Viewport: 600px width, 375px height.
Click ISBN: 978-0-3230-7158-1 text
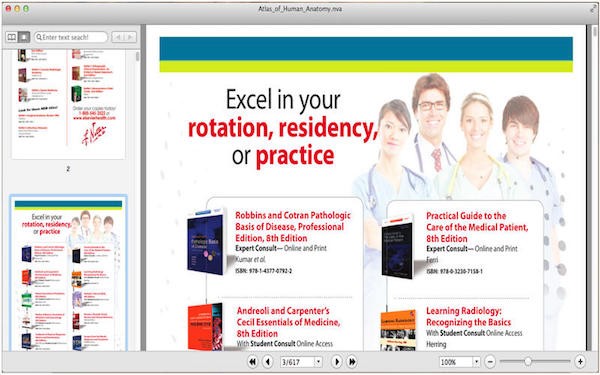[455, 271]
